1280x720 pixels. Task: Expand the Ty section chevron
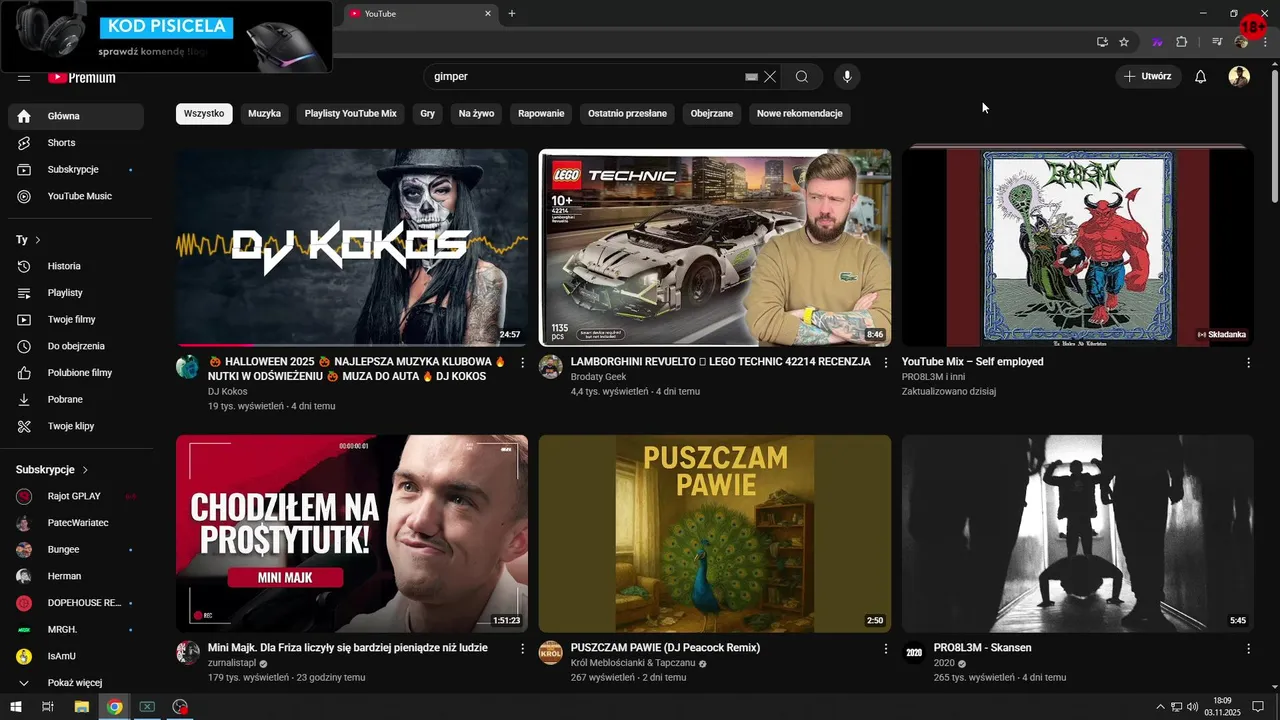pos(38,240)
